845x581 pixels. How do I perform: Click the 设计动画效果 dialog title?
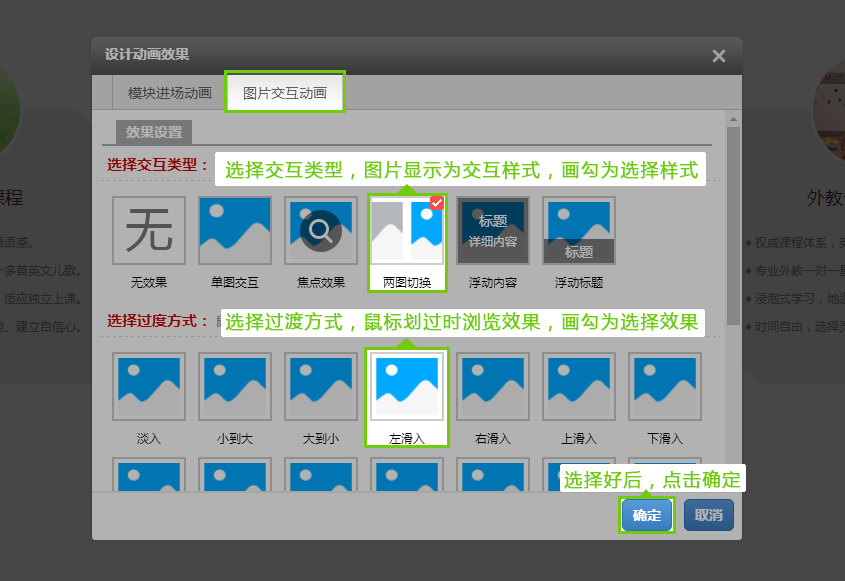tap(147, 54)
